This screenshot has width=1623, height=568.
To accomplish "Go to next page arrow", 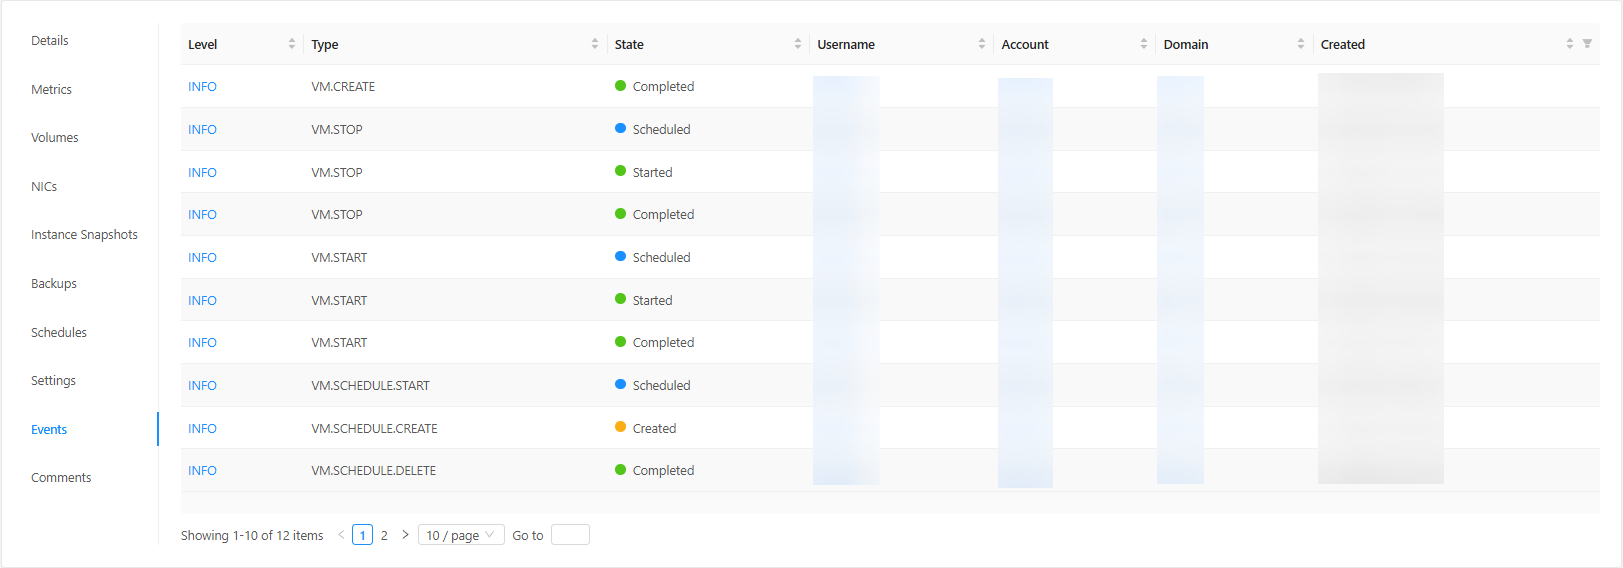I will tap(405, 535).
